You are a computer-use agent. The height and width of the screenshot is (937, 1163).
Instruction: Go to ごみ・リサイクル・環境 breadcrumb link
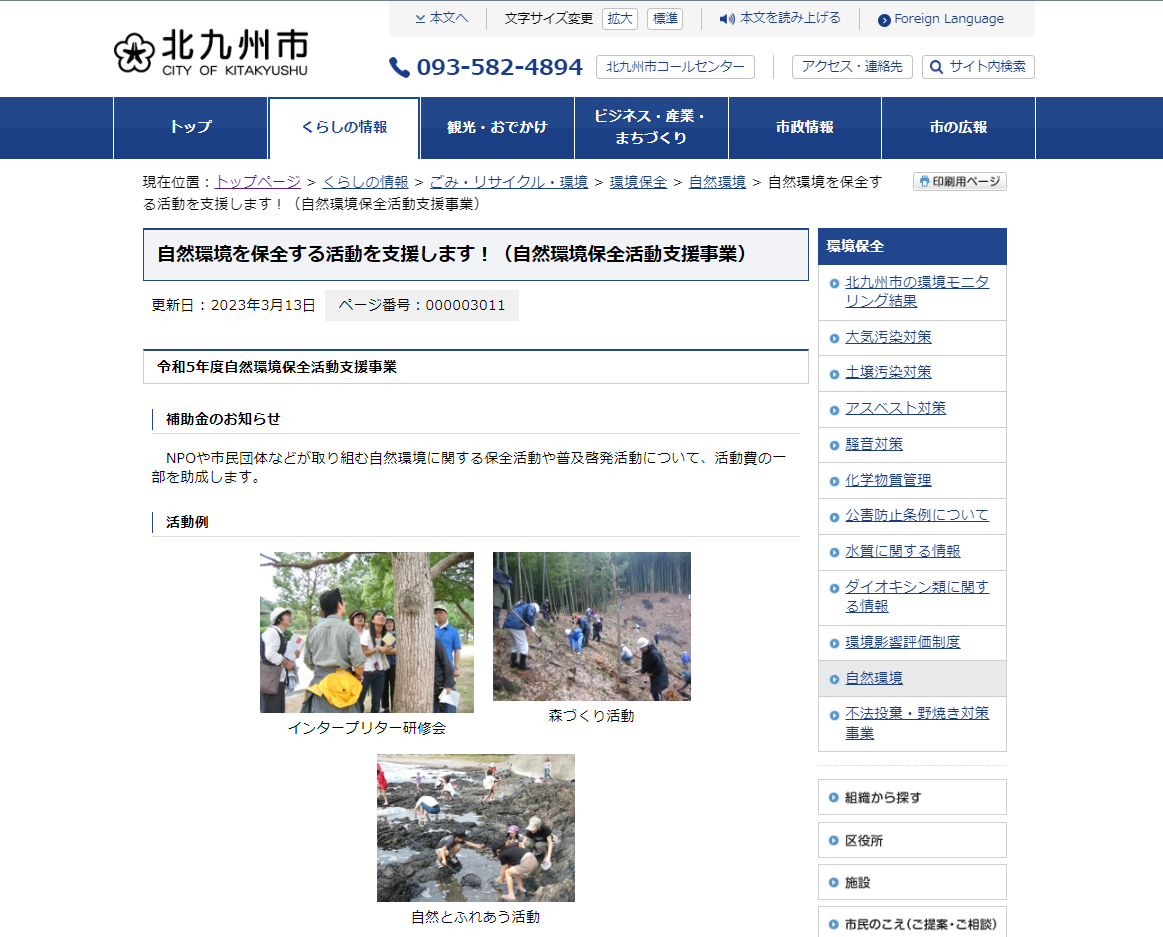coord(509,182)
